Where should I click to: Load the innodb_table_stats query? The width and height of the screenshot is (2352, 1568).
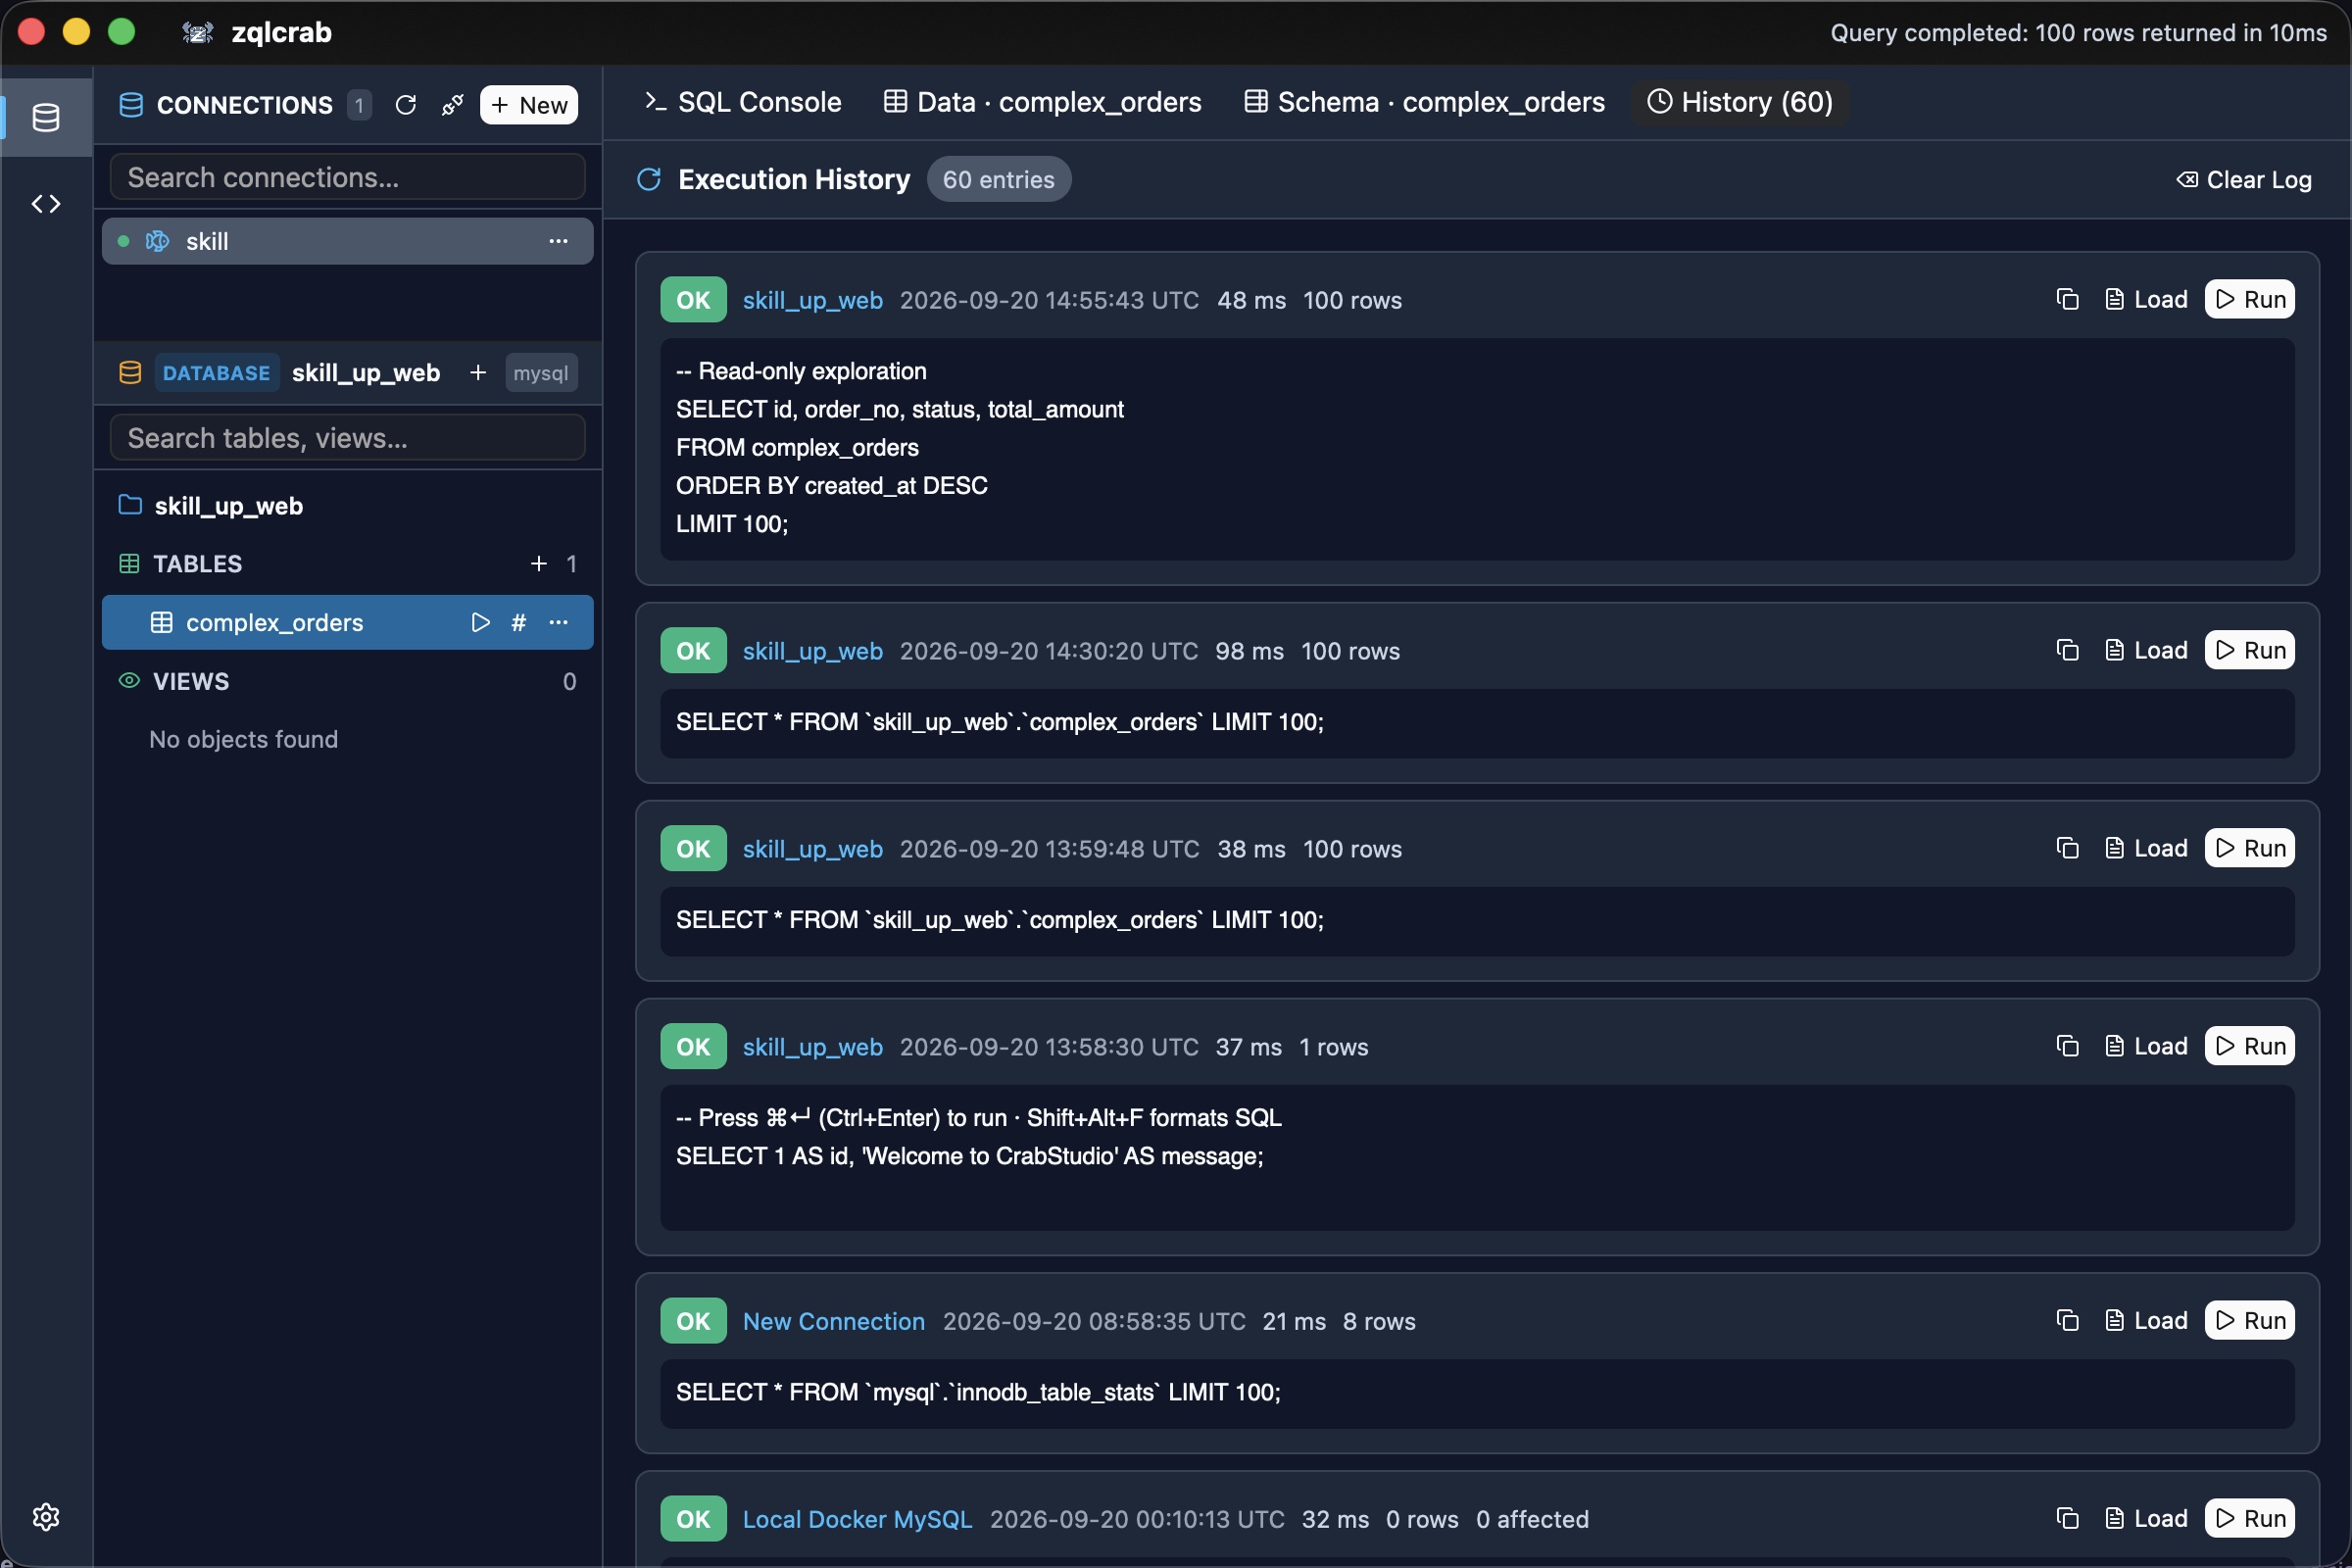point(2145,1320)
